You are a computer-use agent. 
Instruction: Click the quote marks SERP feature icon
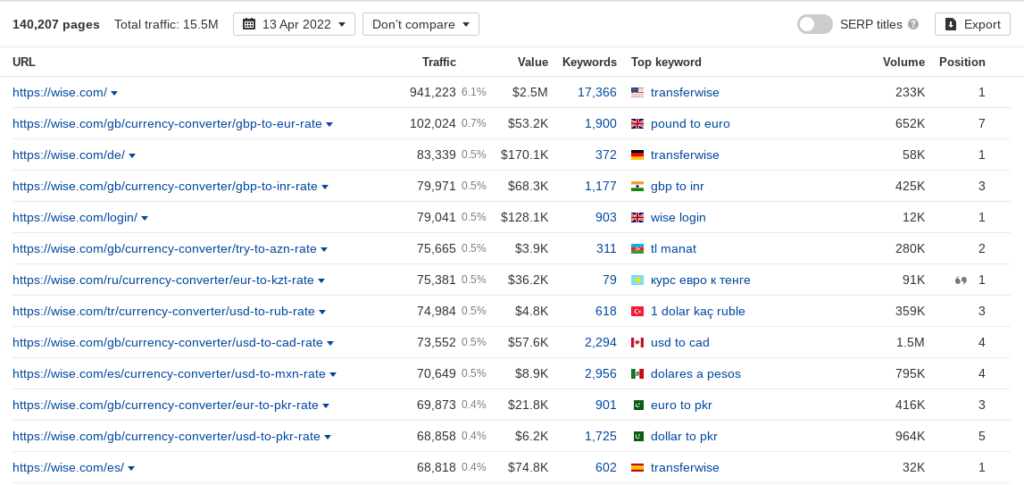[960, 281]
